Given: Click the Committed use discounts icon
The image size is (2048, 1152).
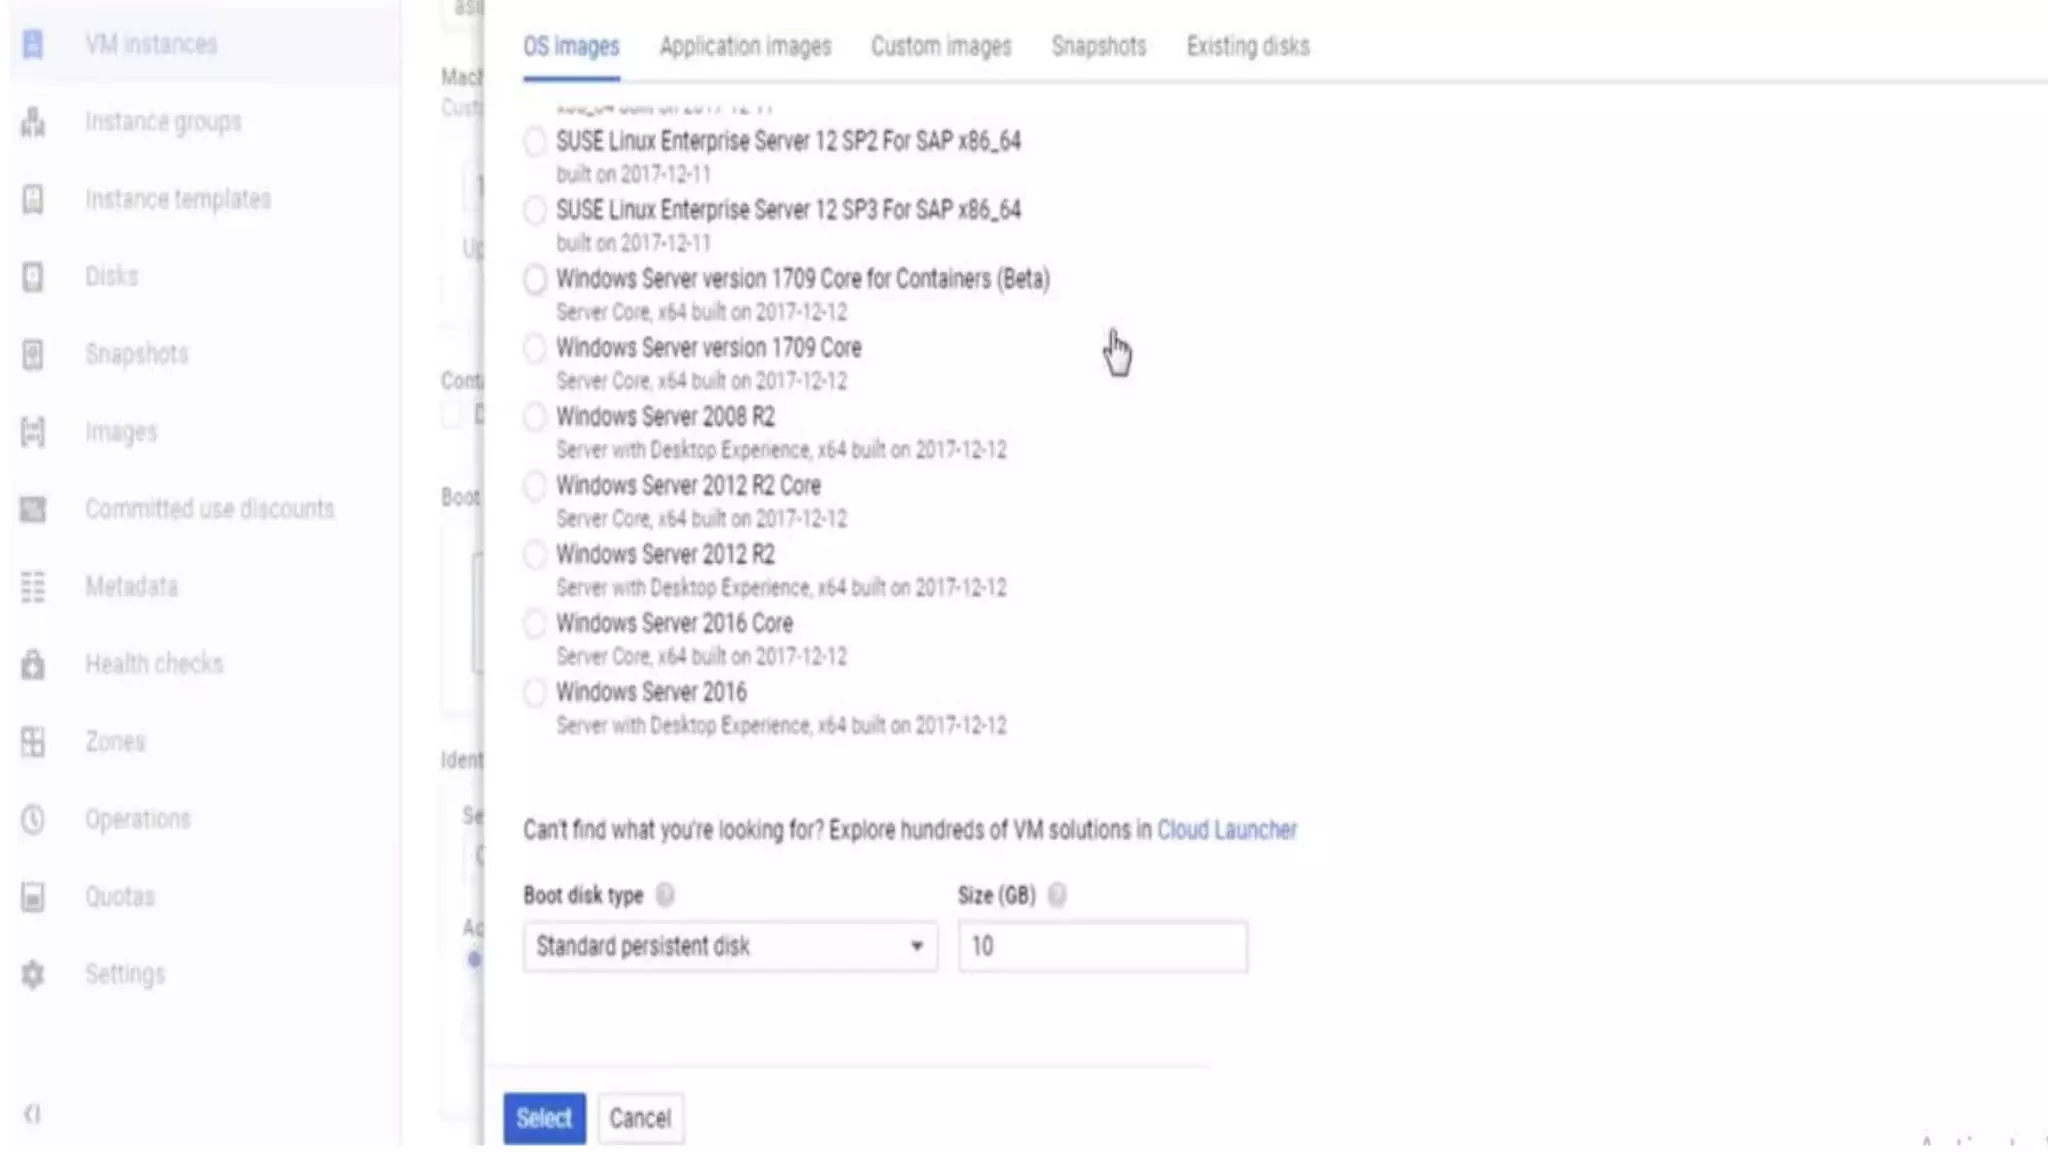Looking at the screenshot, I should click(x=33, y=509).
